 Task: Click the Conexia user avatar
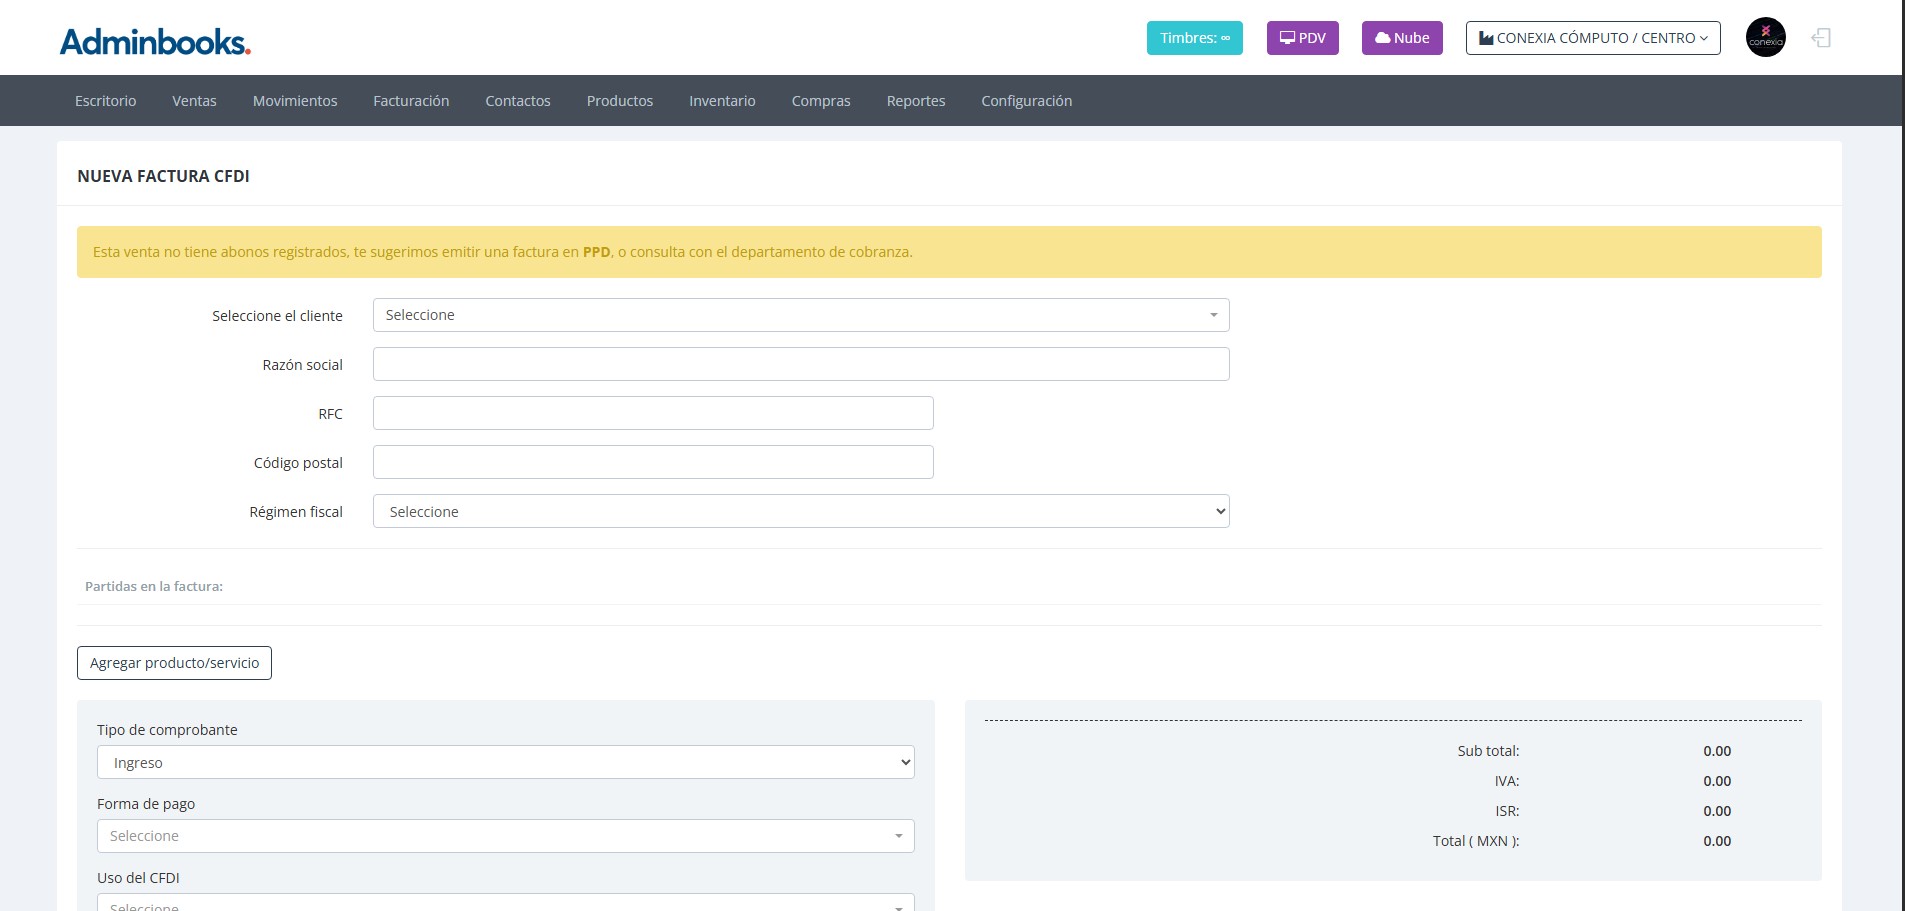[1765, 38]
